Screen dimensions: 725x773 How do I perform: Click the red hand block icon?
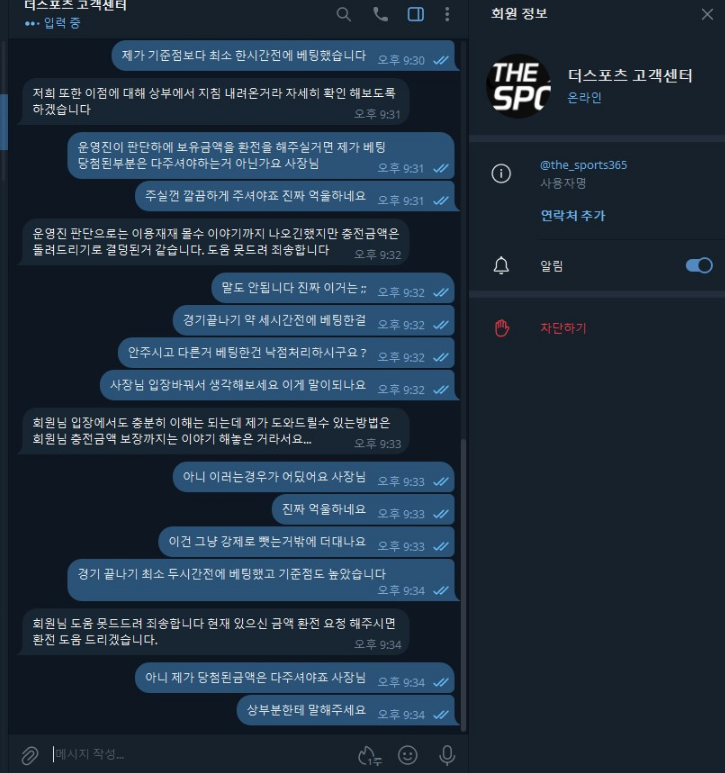tap(502, 328)
